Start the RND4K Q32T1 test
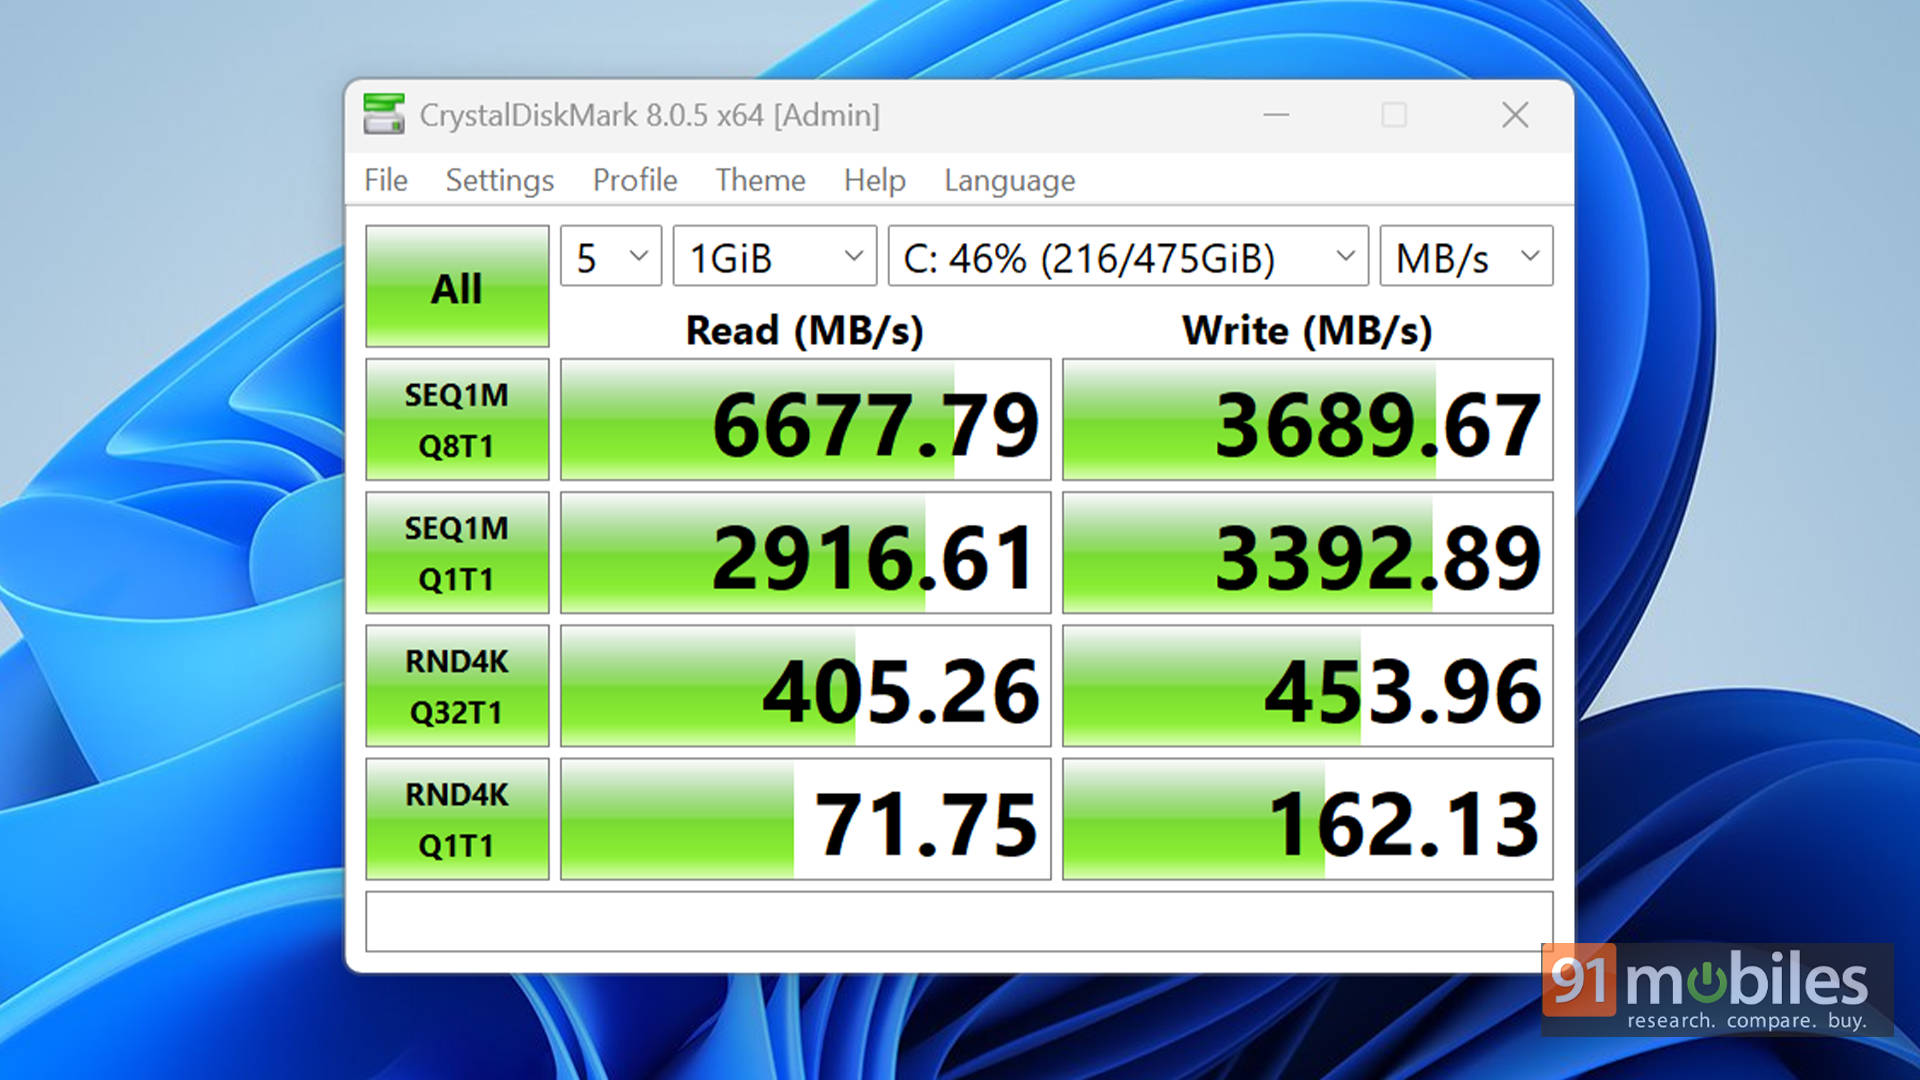 pos(457,686)
